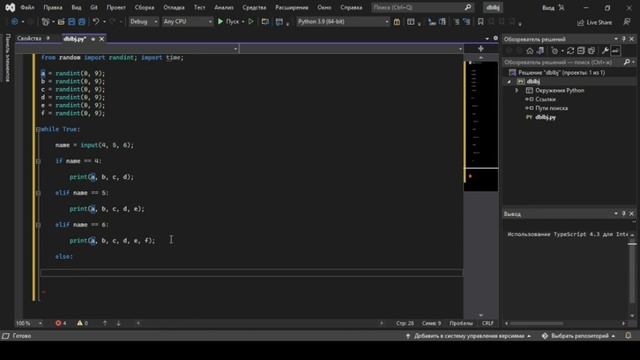Image resolution: width=640 pixels, height=360 pixels.
Task: Pin the Вывод output panel
Action: point(624,213)
